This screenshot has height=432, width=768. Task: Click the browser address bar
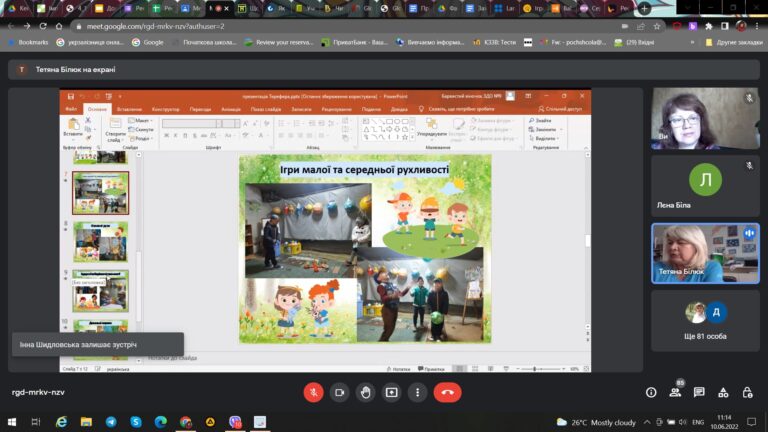(x=343, y=26)
